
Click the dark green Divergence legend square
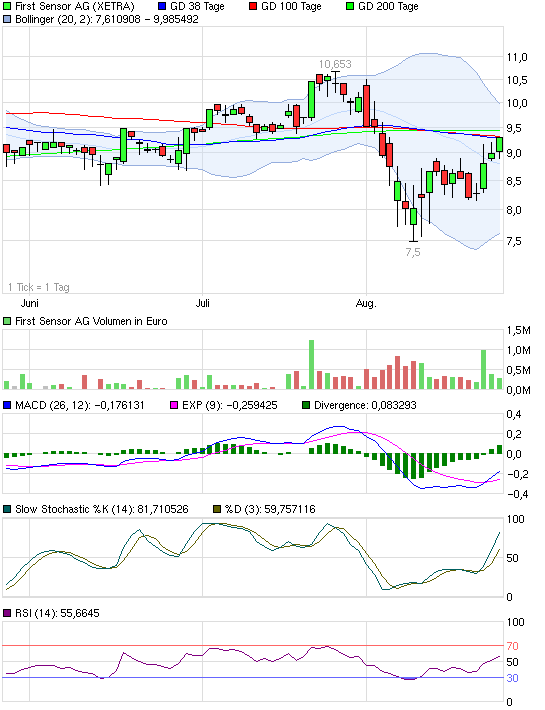(306, 405)
